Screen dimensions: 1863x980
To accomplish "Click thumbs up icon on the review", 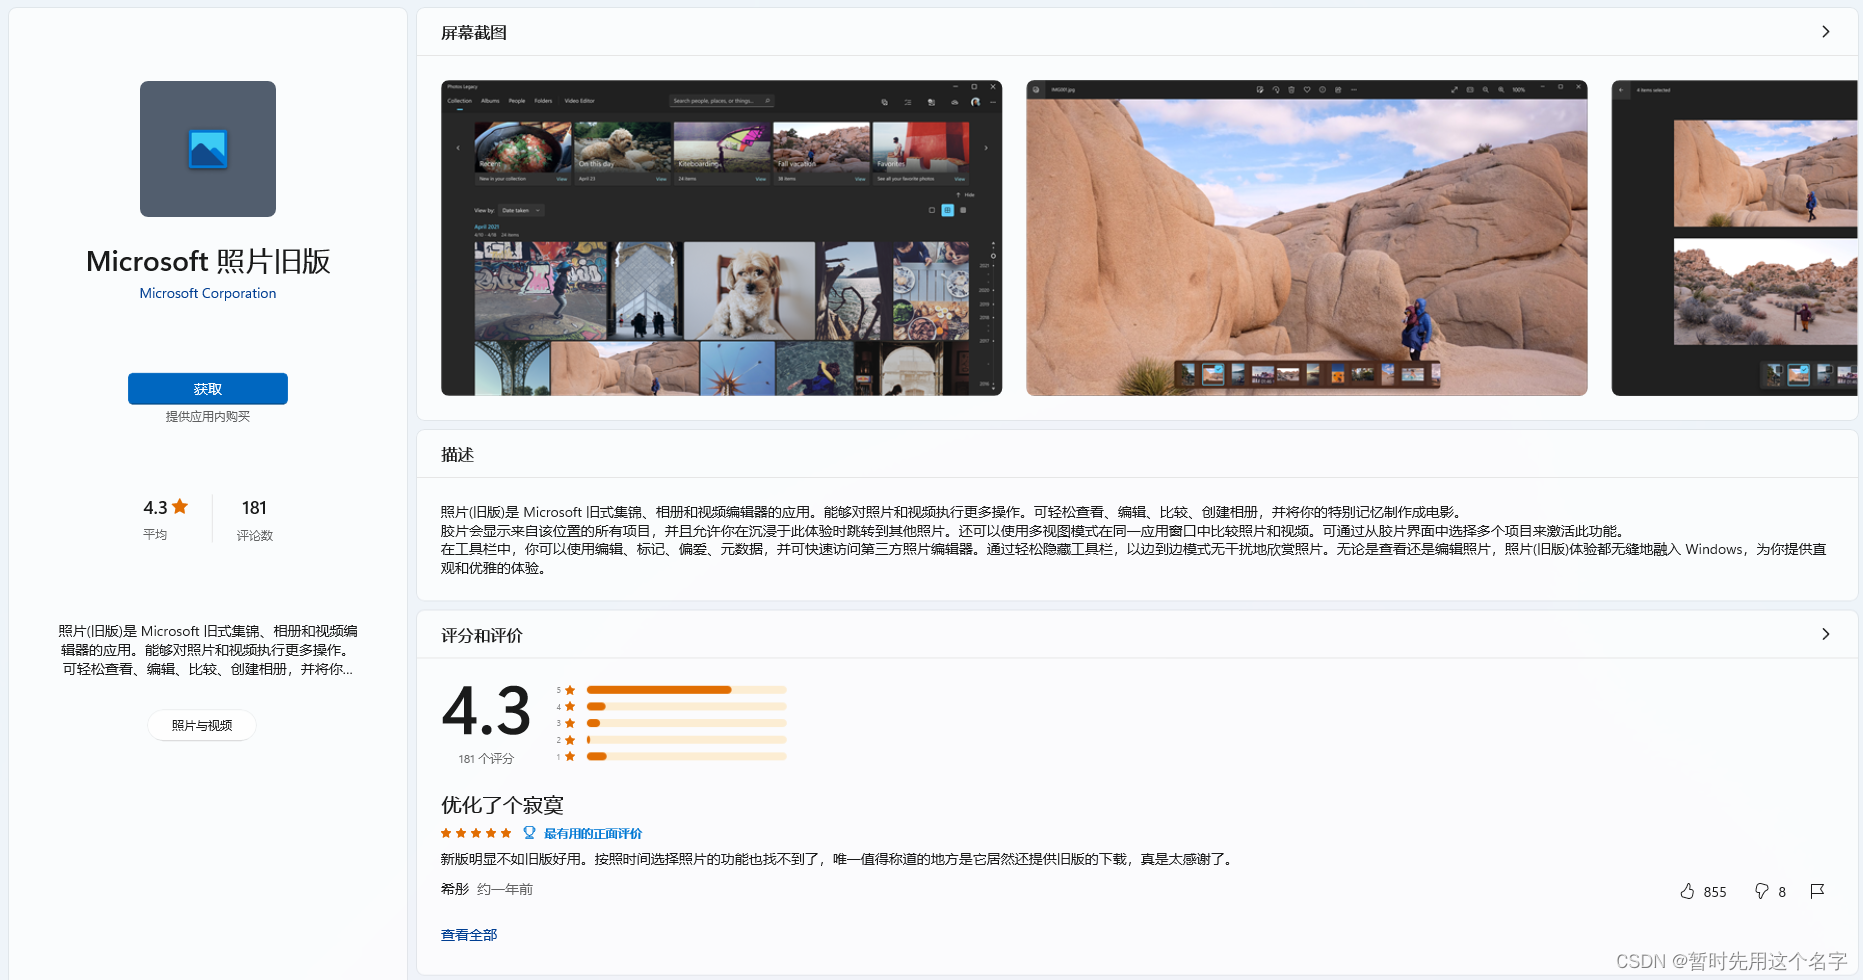I will (1687, 891).
